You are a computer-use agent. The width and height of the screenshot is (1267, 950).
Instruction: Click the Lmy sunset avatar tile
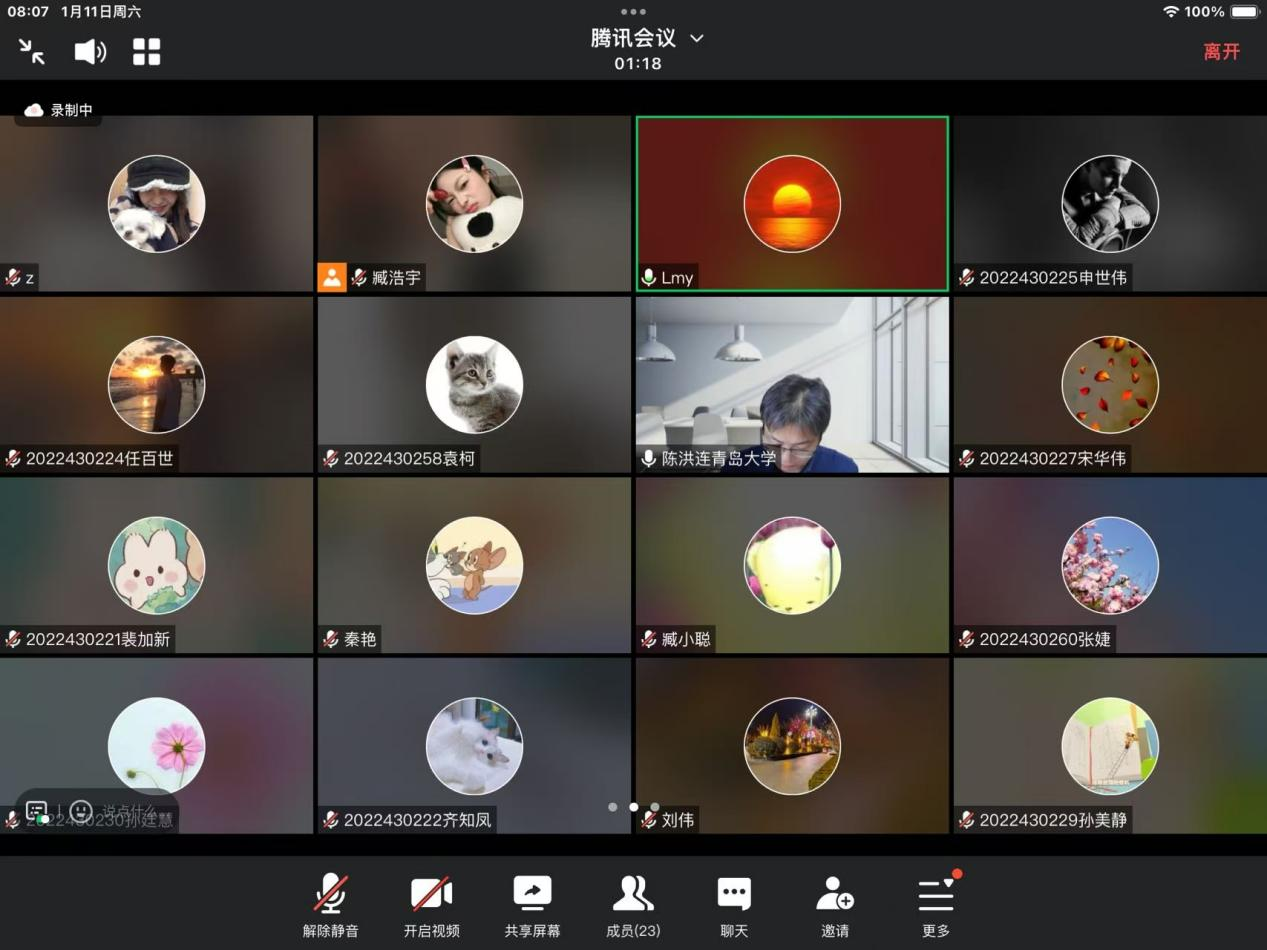coord(792,204)
